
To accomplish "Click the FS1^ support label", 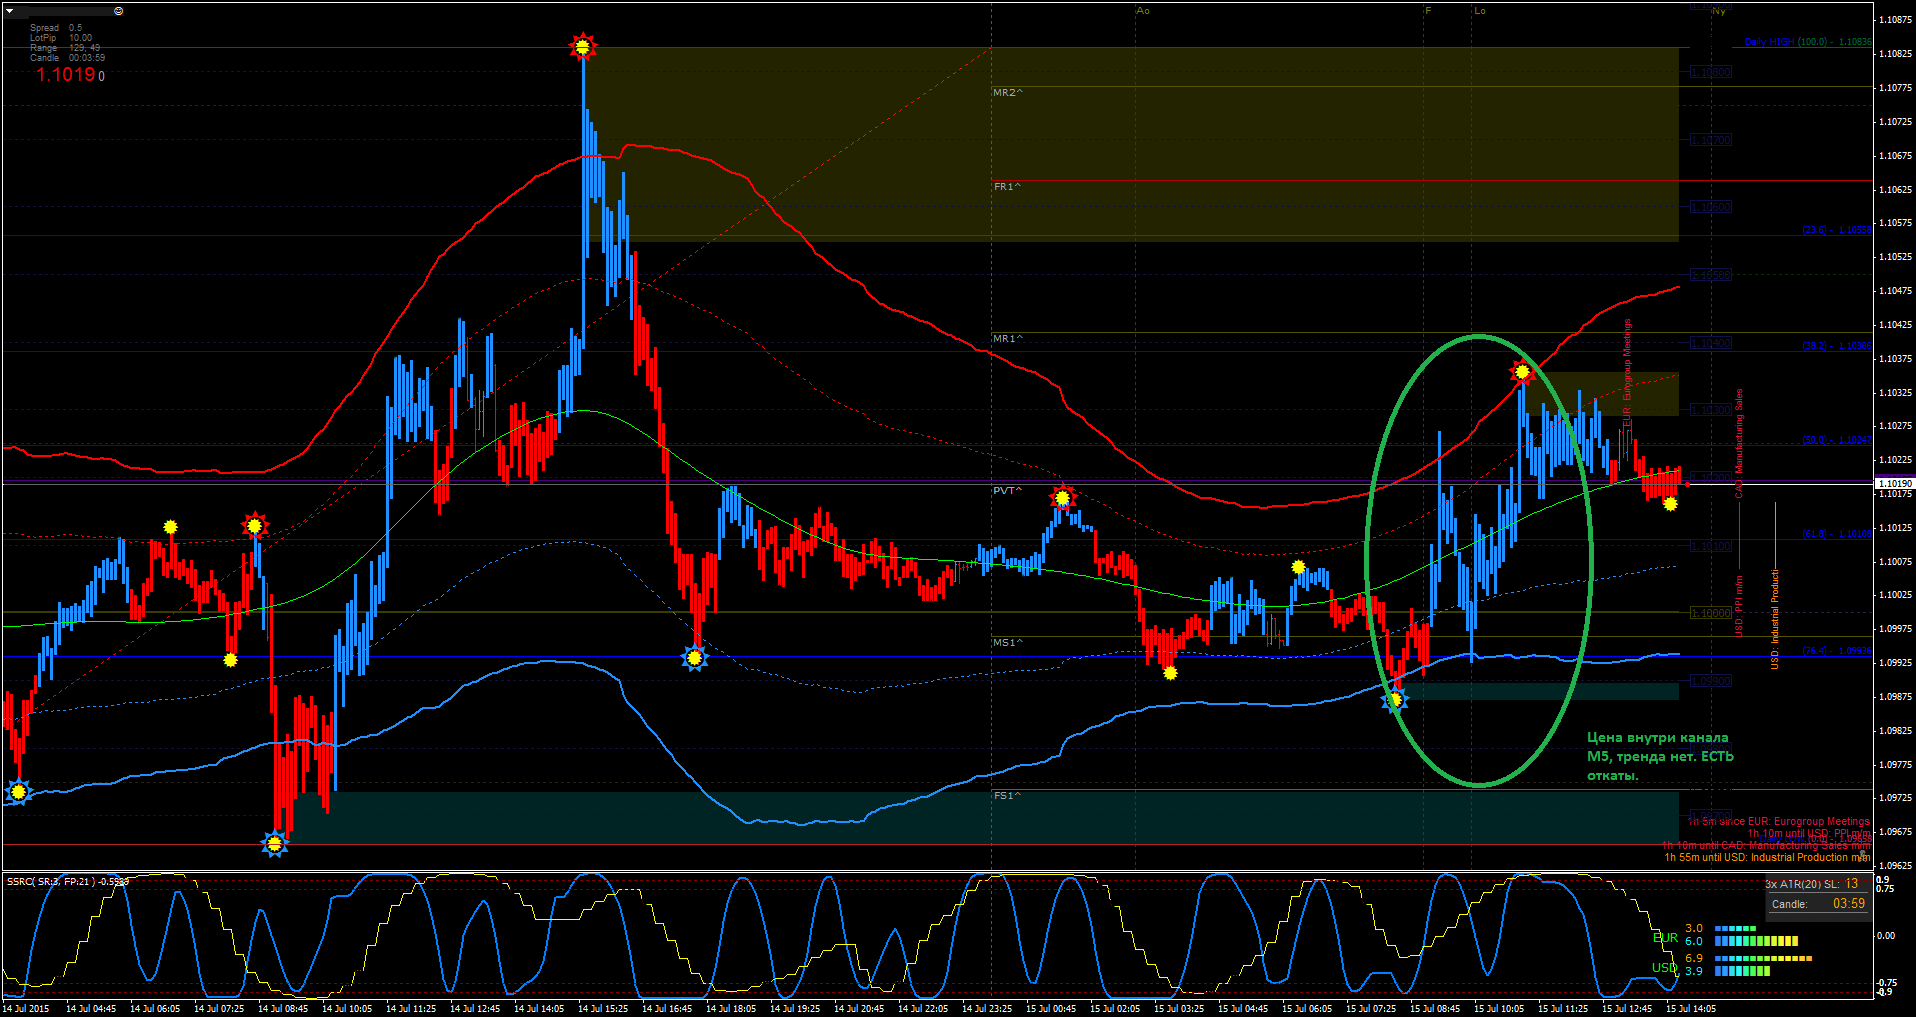I will [x=1007, y=795].
